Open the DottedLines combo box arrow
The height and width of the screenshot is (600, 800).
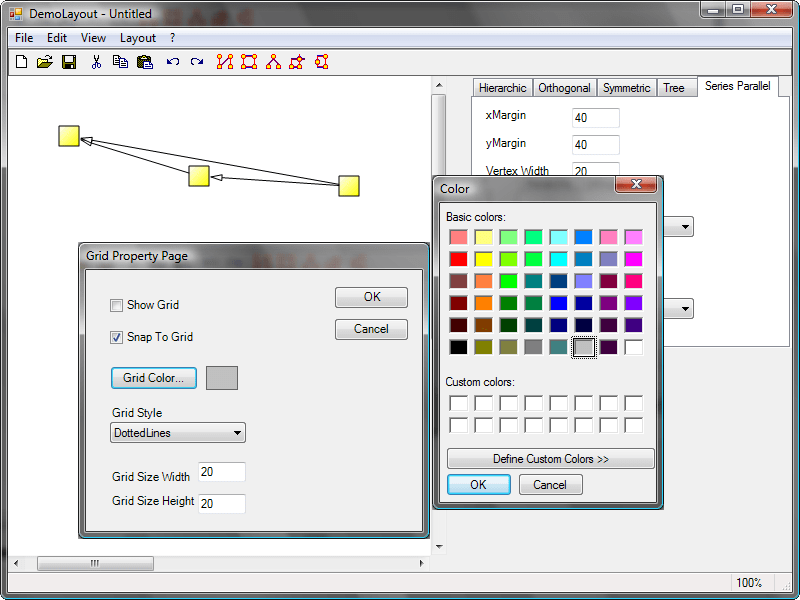click(x=237, y=433)
